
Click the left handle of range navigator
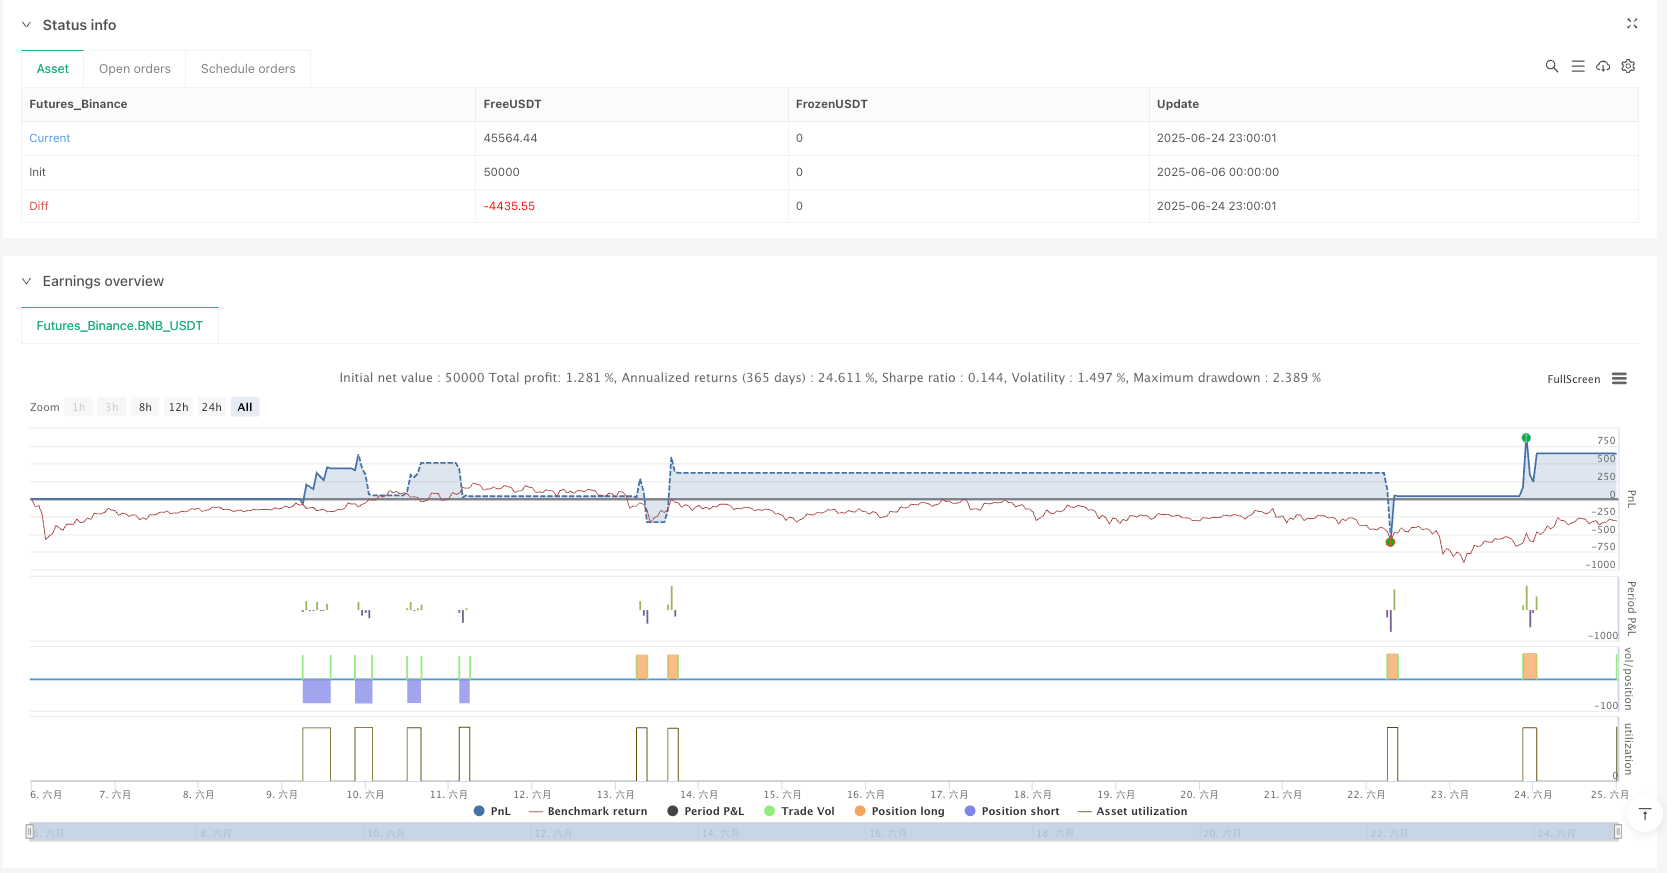click(30, 832)
